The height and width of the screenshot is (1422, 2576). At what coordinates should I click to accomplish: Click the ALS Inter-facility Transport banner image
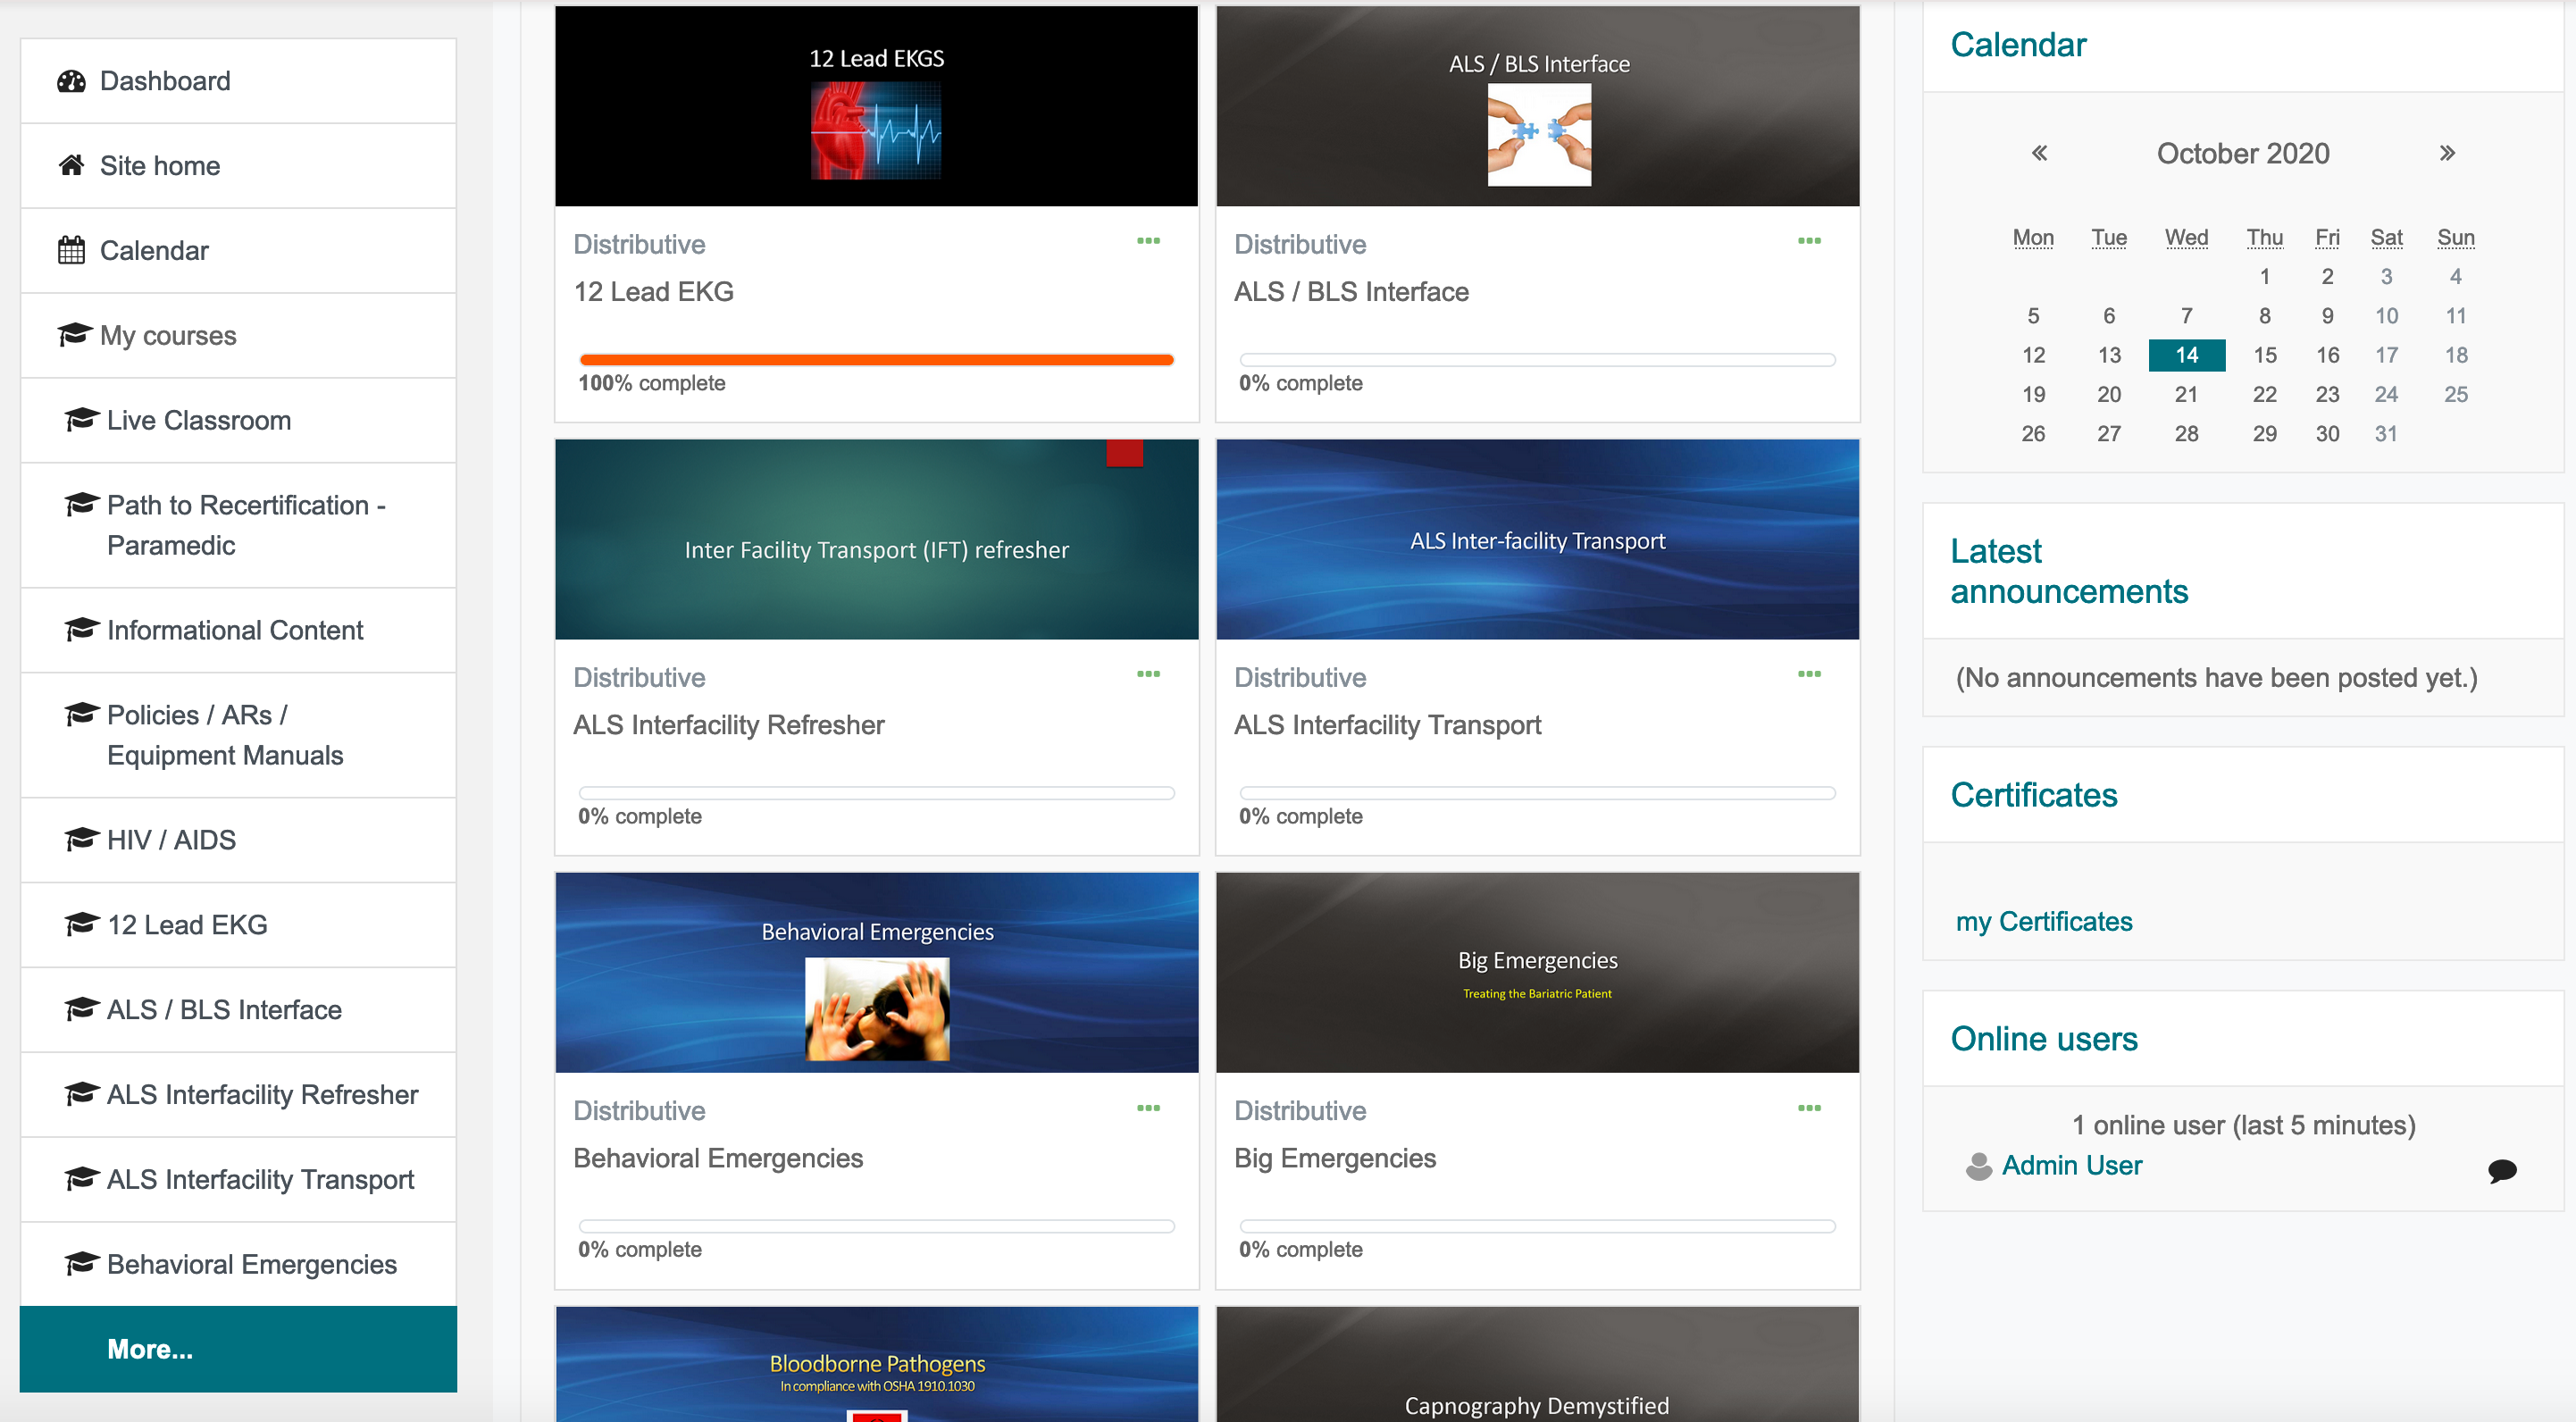(x=1537, y=540)
